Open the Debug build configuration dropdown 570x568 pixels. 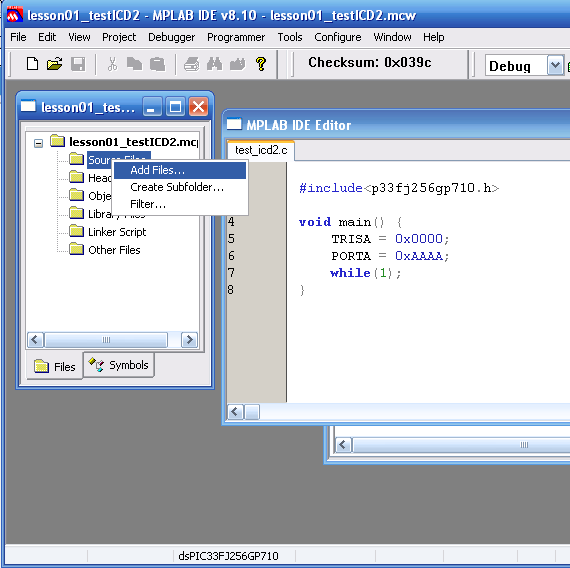pyautogui.click(x=555, y=66)
